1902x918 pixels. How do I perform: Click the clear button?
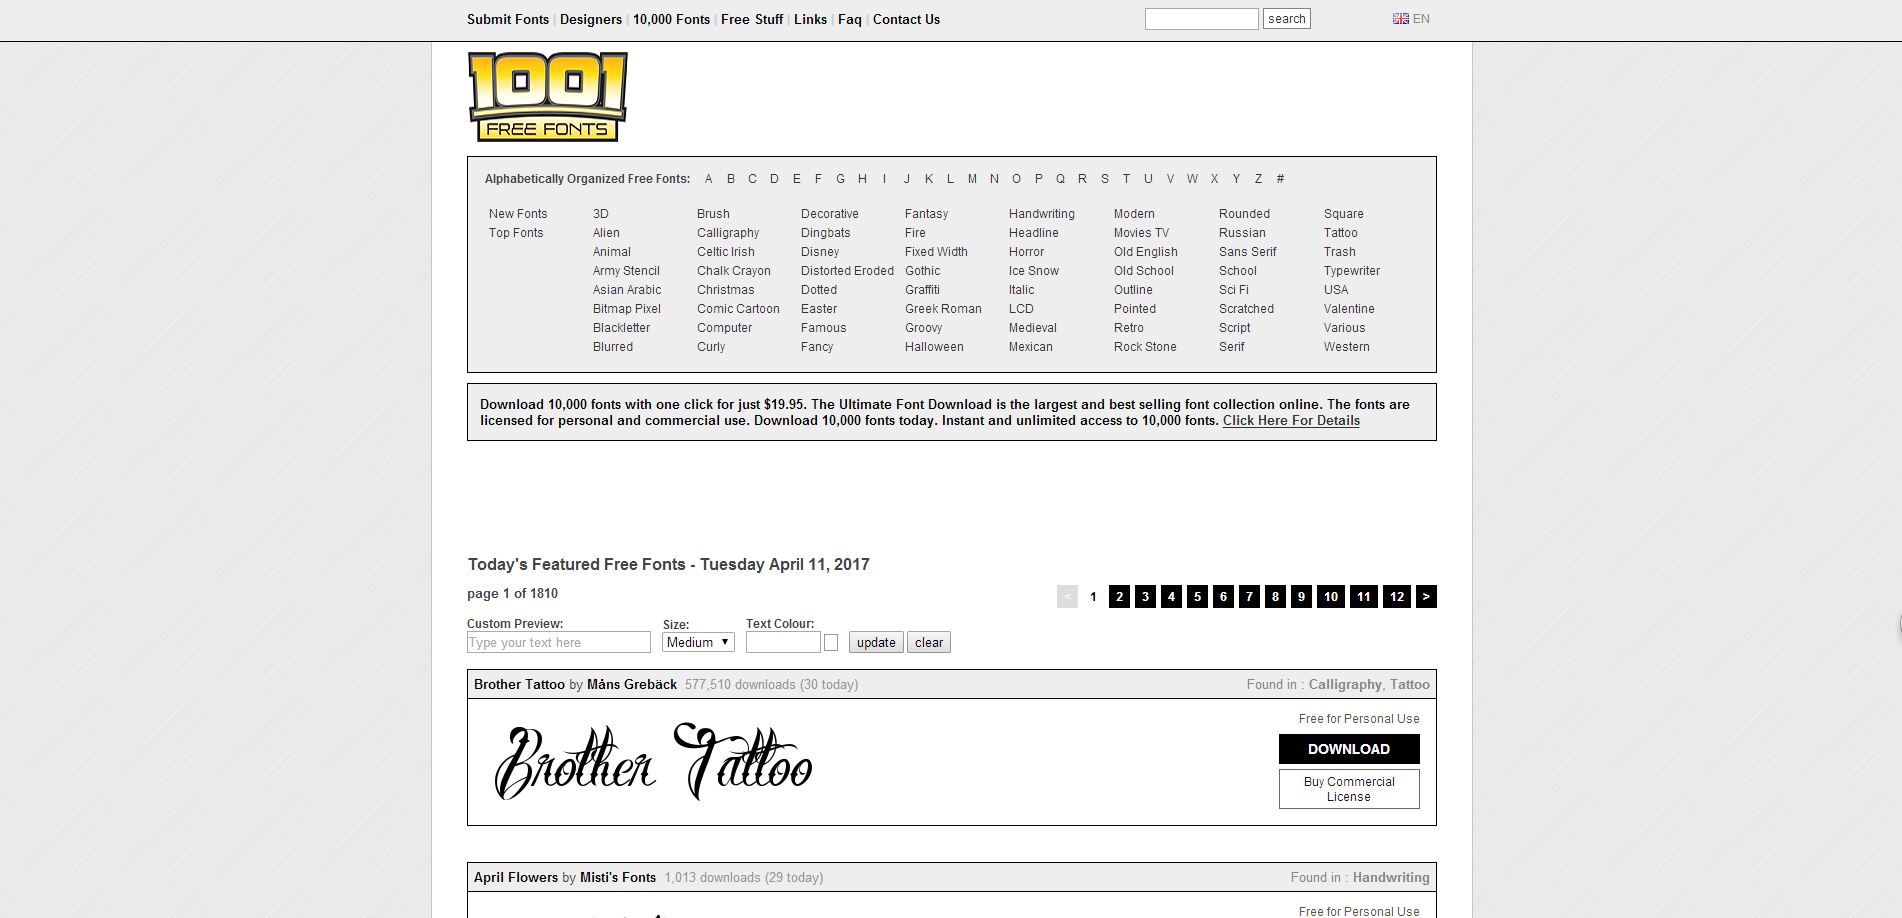(x=929, y=642)
